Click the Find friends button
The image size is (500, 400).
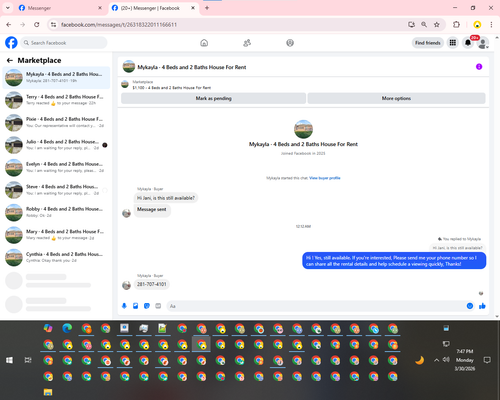(428, 43)
